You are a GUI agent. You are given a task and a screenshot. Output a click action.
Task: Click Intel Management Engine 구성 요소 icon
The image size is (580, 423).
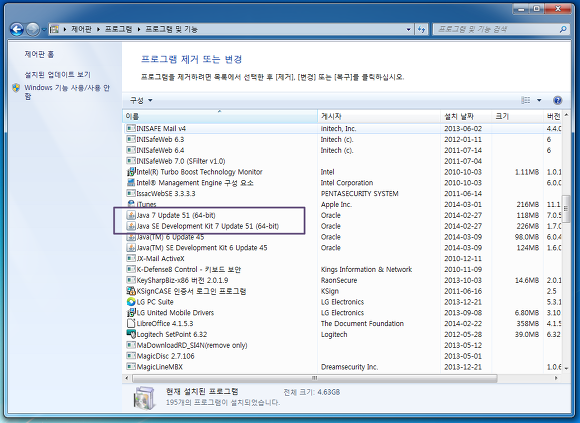tap(131, 183)
